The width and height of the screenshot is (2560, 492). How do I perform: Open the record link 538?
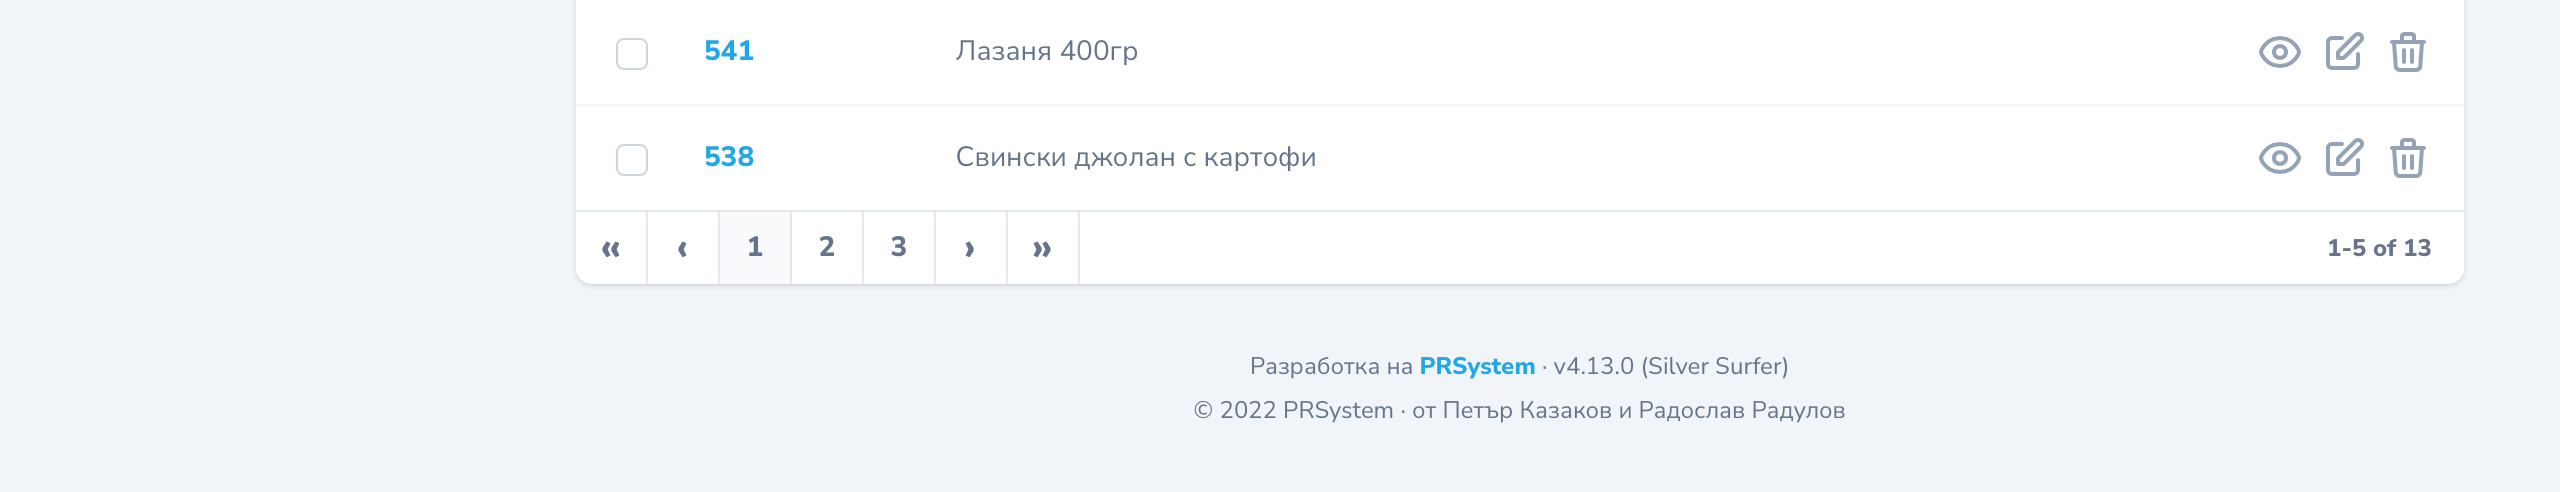(729, 157)
